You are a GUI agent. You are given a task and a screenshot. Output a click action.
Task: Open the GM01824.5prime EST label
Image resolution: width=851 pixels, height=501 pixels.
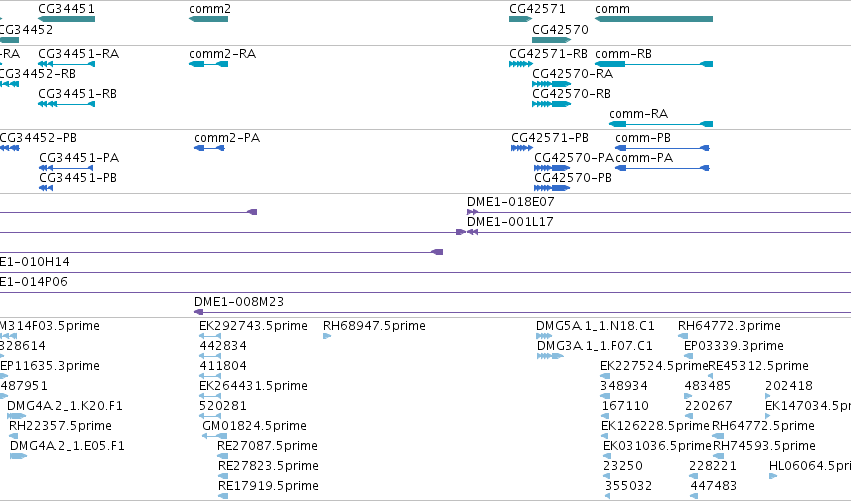255,426
